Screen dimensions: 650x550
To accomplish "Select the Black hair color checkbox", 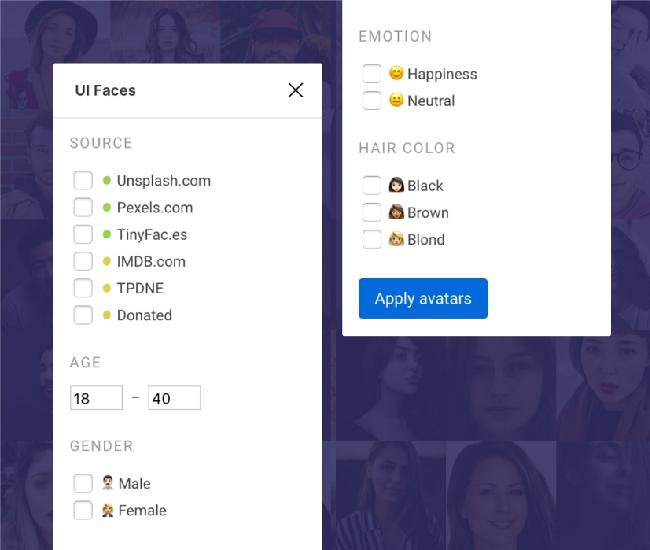I will 372,186.
